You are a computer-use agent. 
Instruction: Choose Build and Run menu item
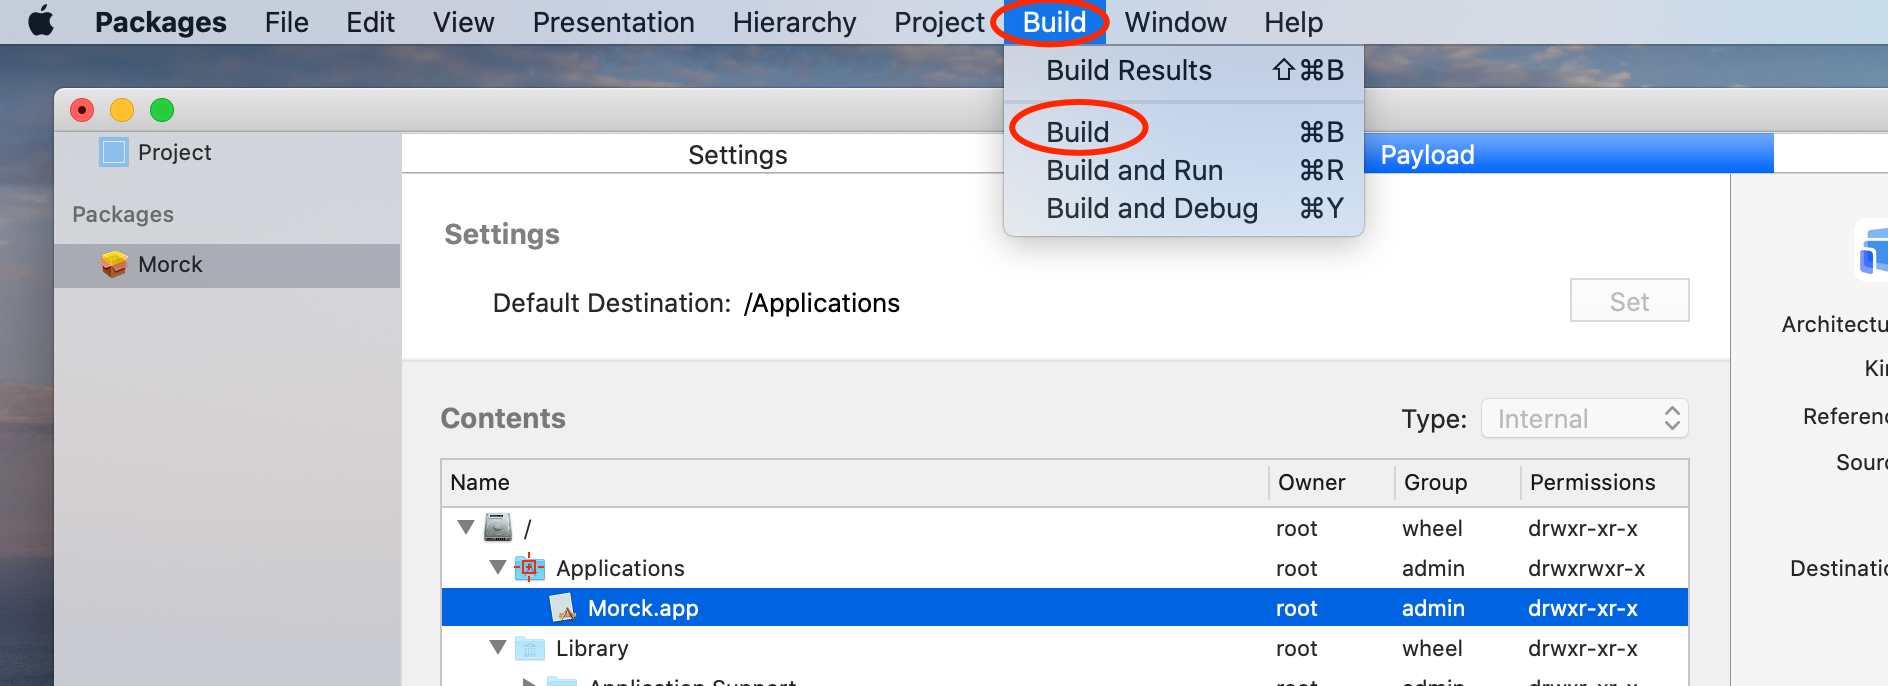1134,171
